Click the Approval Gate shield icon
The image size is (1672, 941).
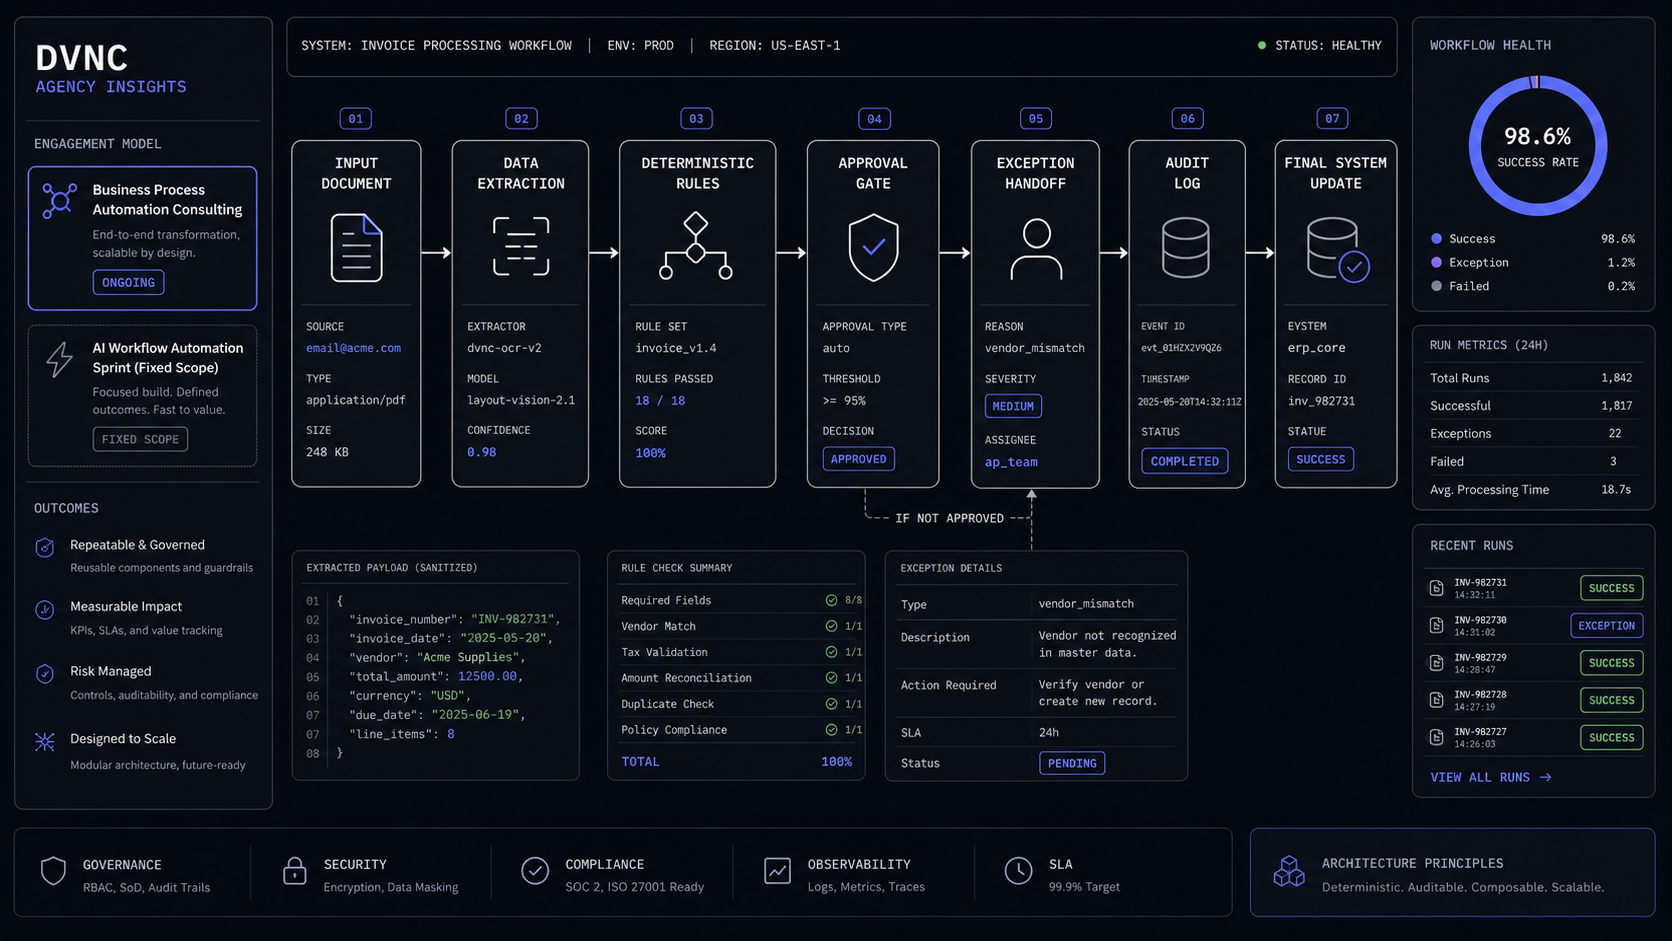[873, 247]
